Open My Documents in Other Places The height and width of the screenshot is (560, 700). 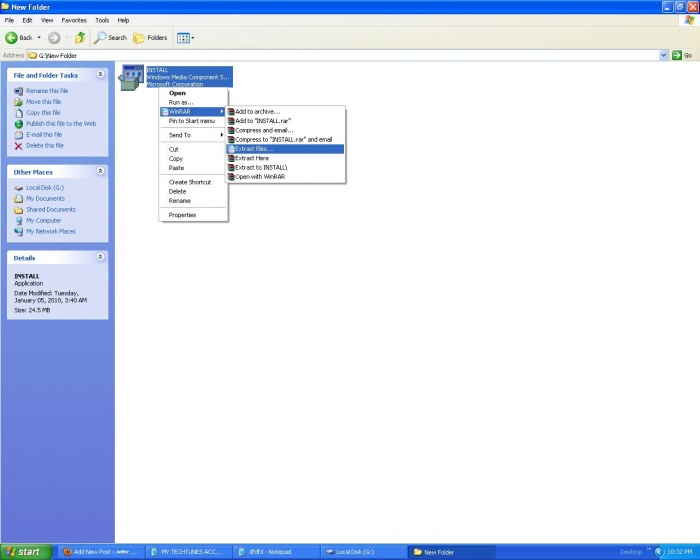tap(45, 199)
